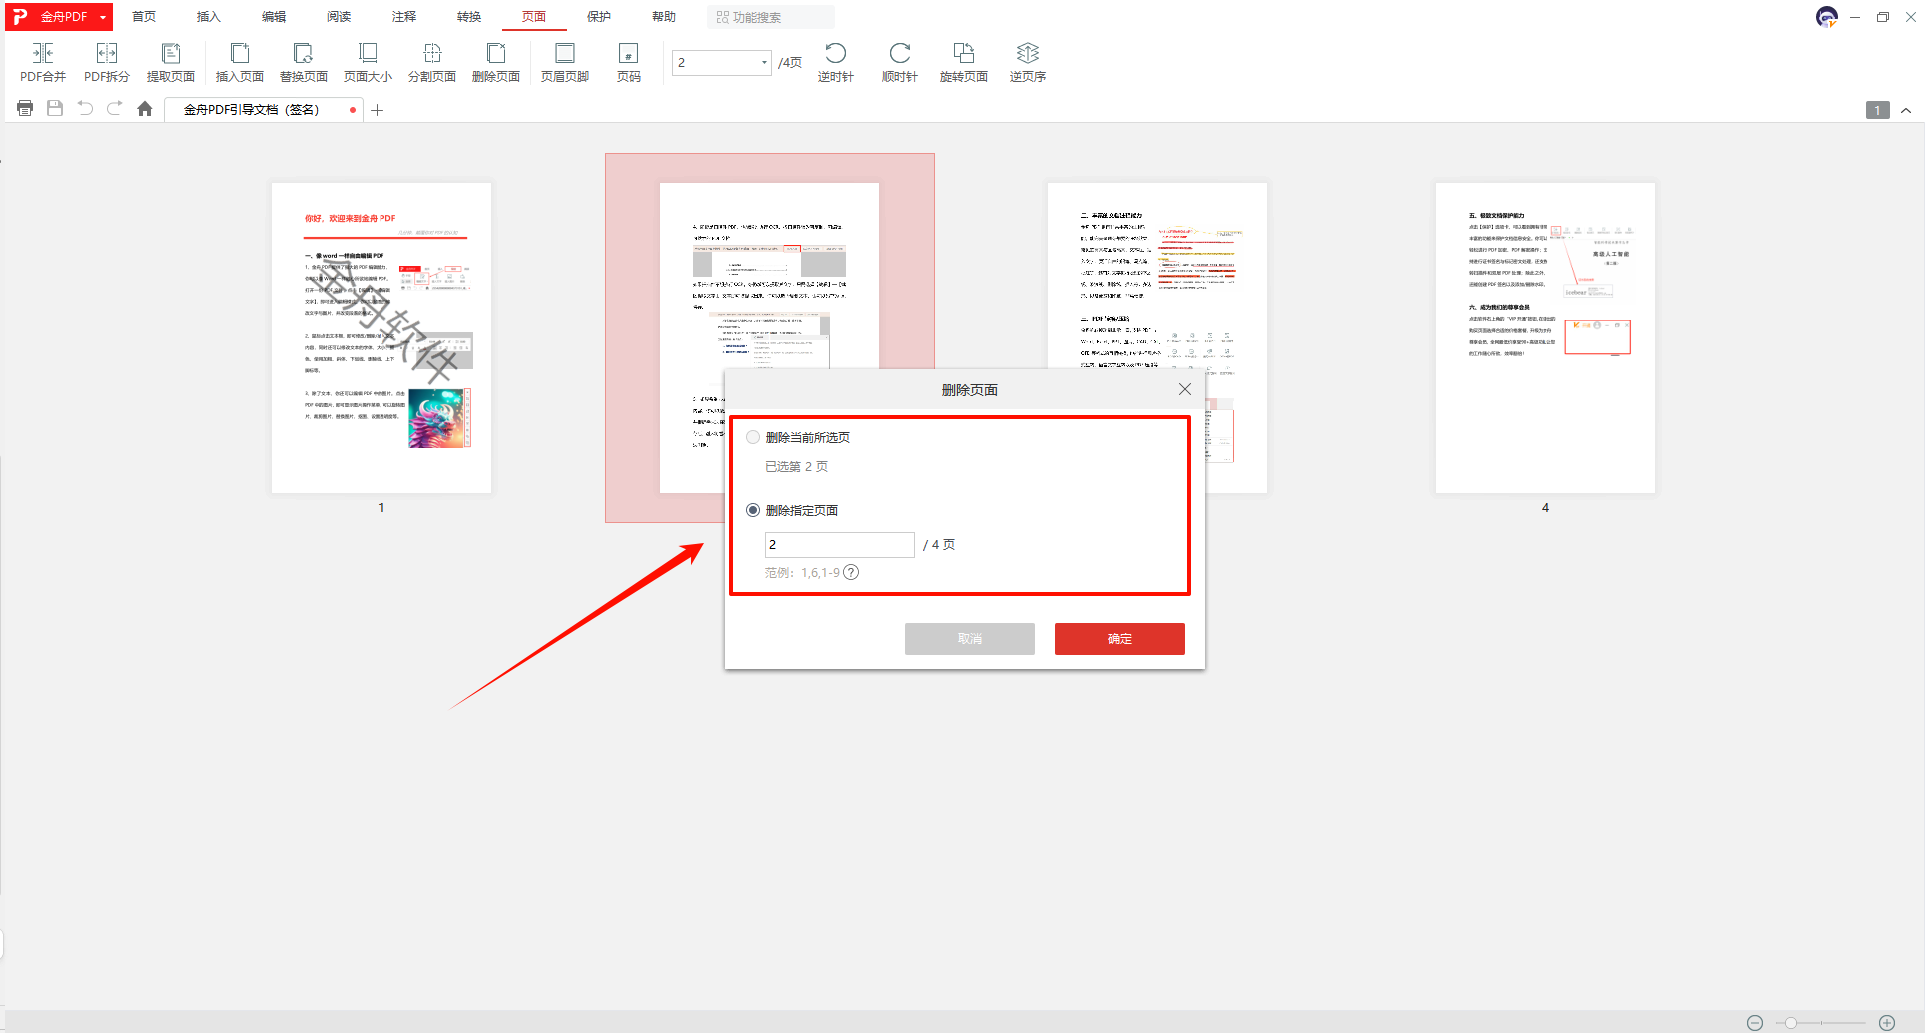Image resolution: width=1925 pixels, height=1033 pixels.
Task: Select the 删除指定页面 radio button
Action: (x=753, y=510)
